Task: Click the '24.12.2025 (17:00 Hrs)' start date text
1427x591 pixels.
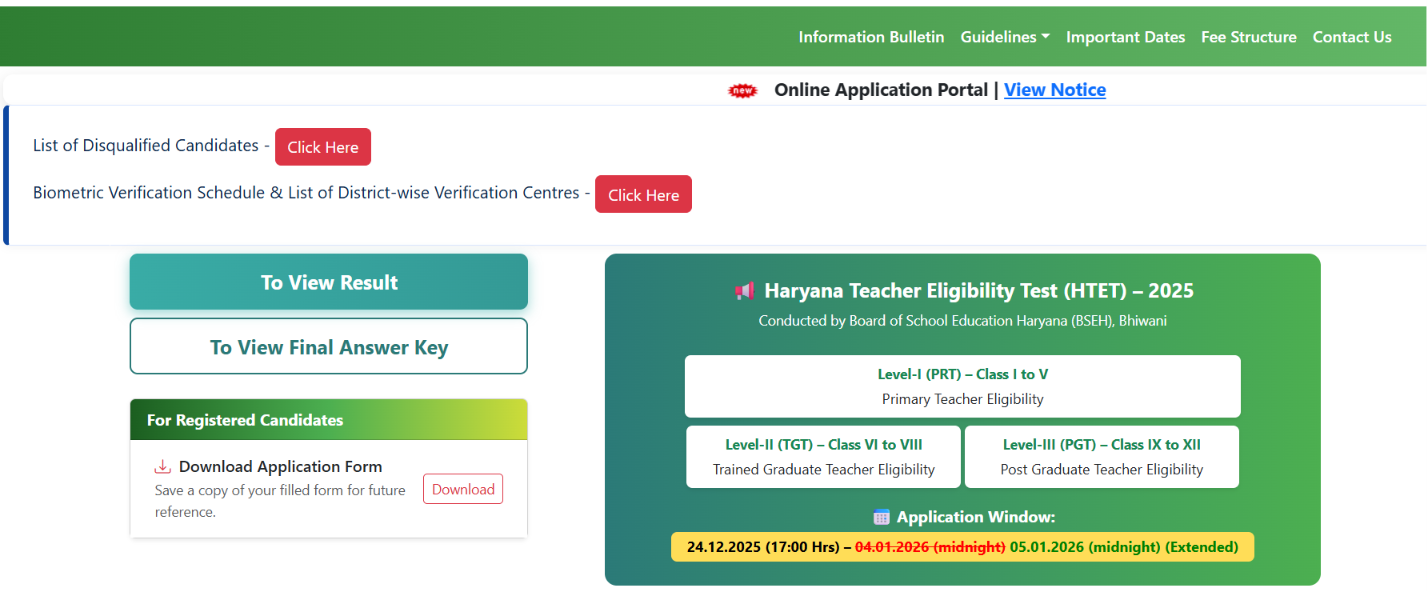Action: 763,547
